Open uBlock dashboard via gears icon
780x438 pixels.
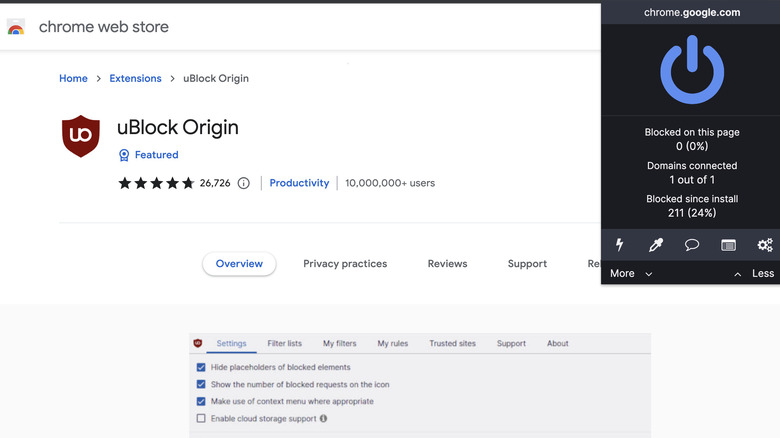tap(765, 245)
